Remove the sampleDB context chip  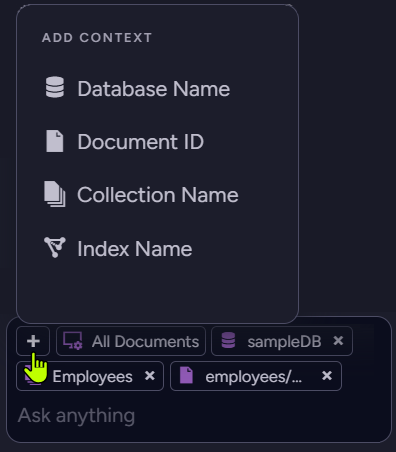coord(338,341)
